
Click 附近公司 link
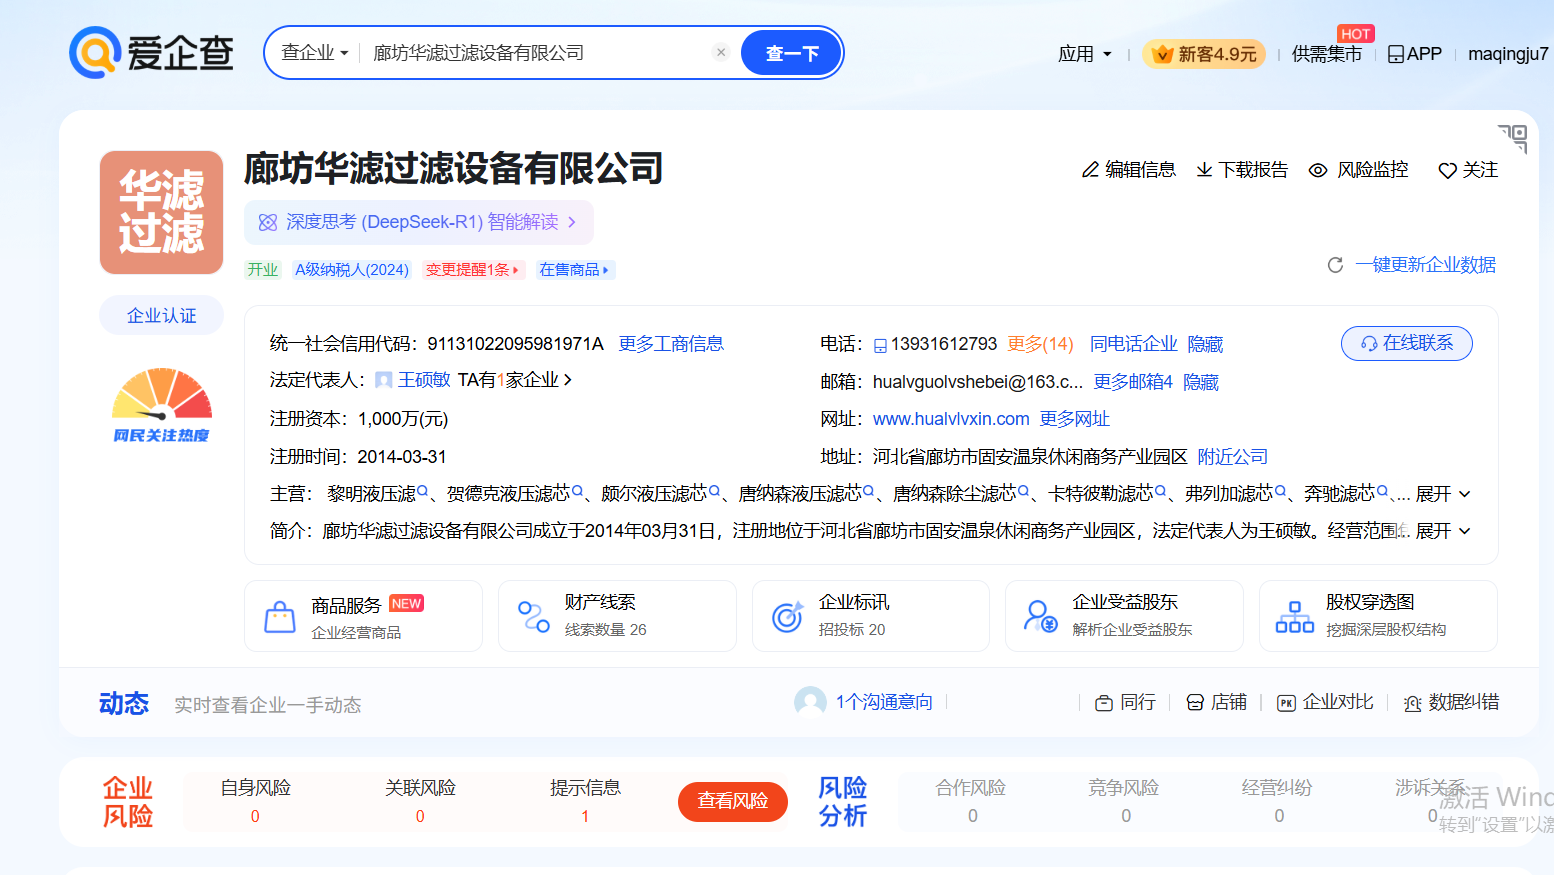coord(1232,457)
